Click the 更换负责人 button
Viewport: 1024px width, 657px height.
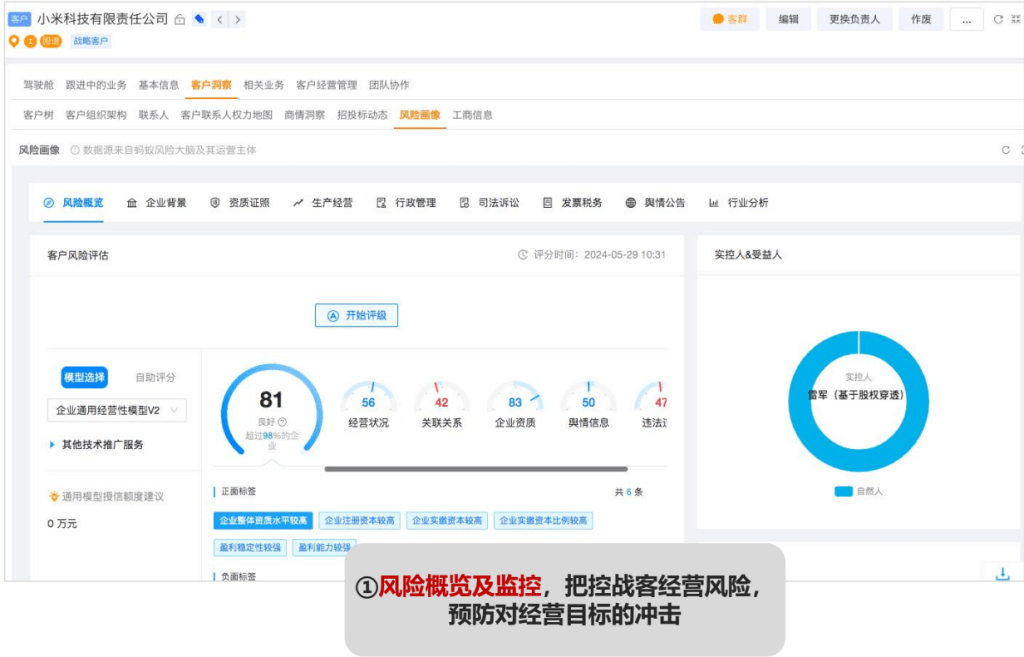[855, 19]
